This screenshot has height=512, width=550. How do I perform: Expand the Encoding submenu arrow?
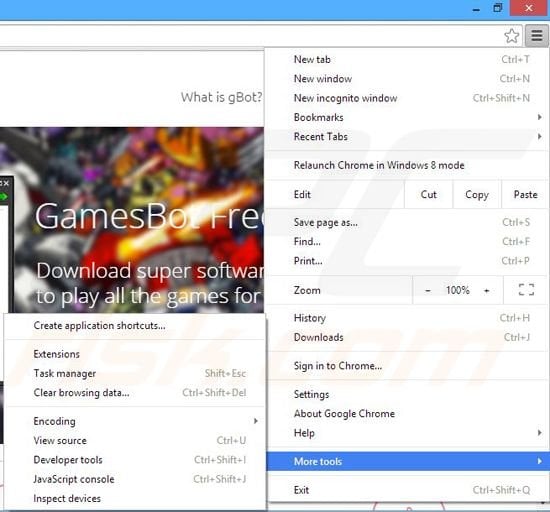256,421
